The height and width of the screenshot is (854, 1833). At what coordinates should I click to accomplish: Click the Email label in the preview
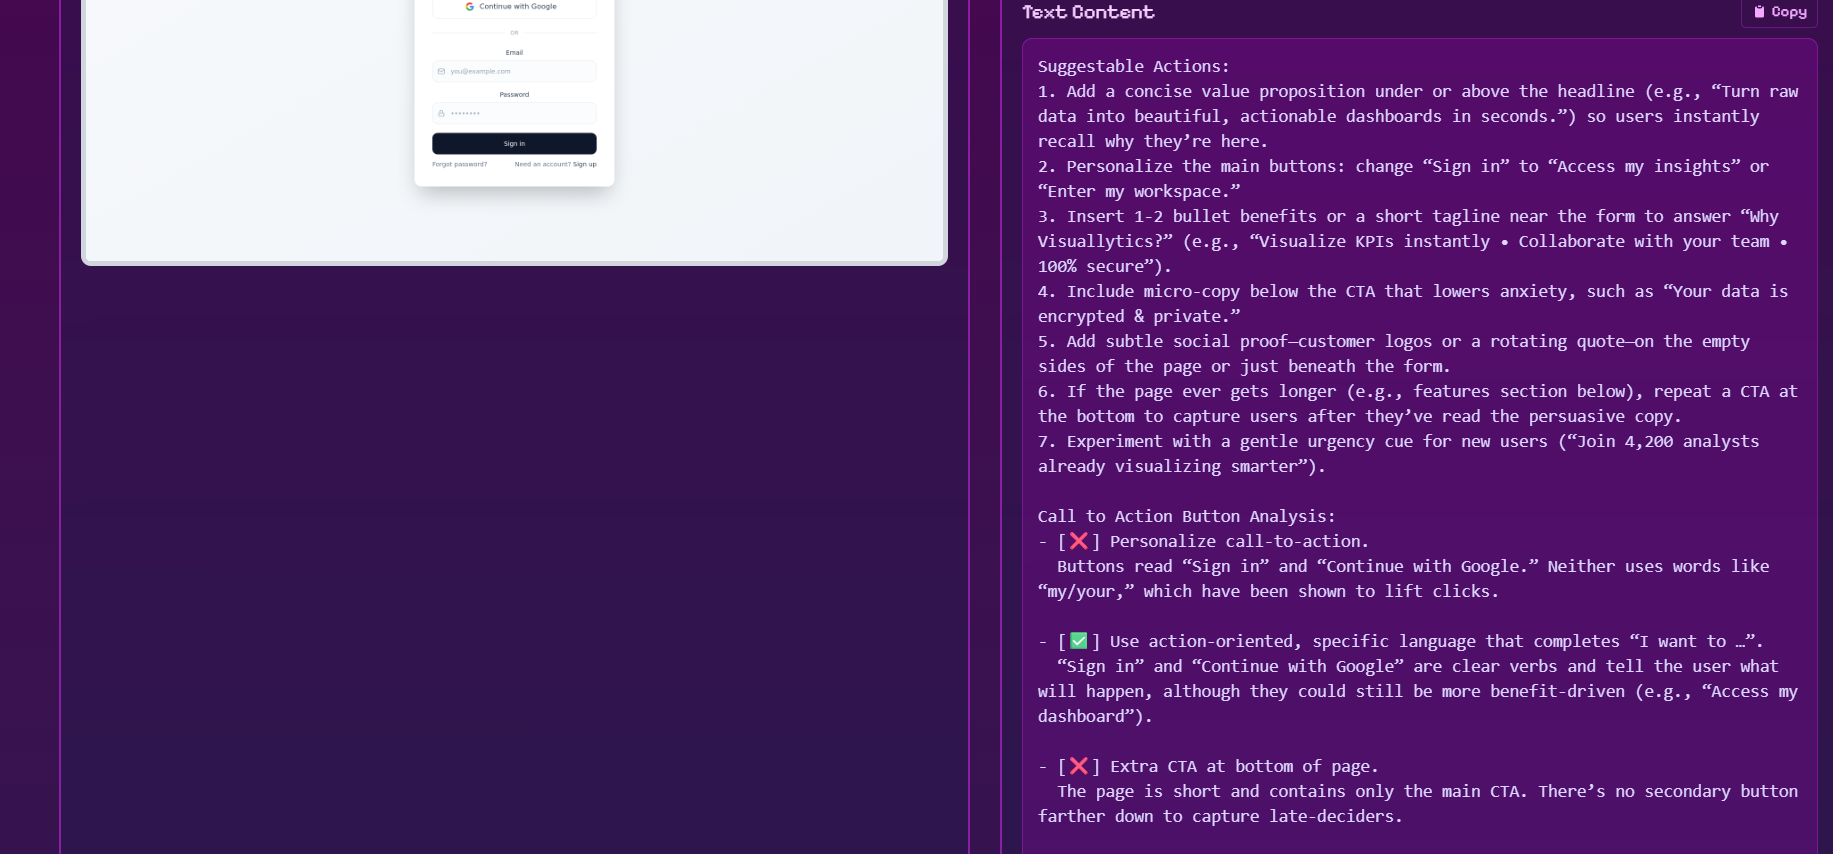click(514, 52)
